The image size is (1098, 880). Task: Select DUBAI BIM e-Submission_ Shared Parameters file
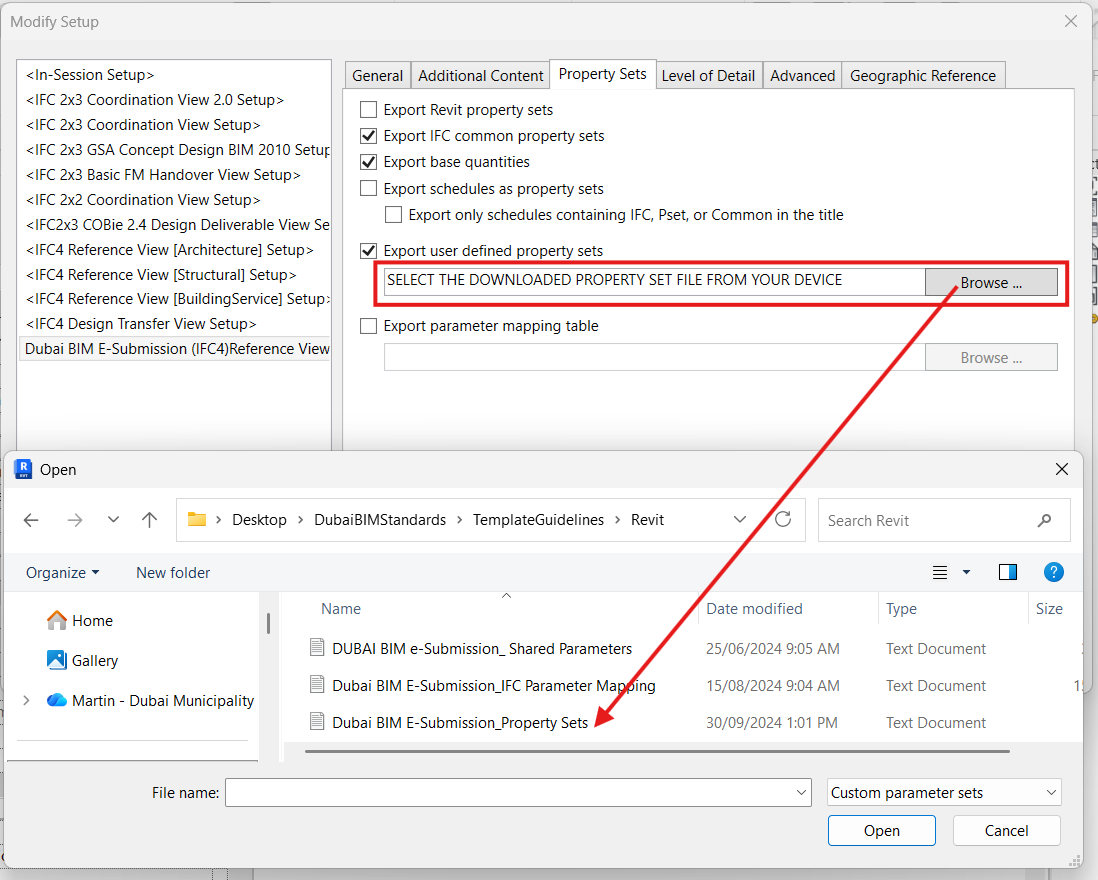(482, 649)
